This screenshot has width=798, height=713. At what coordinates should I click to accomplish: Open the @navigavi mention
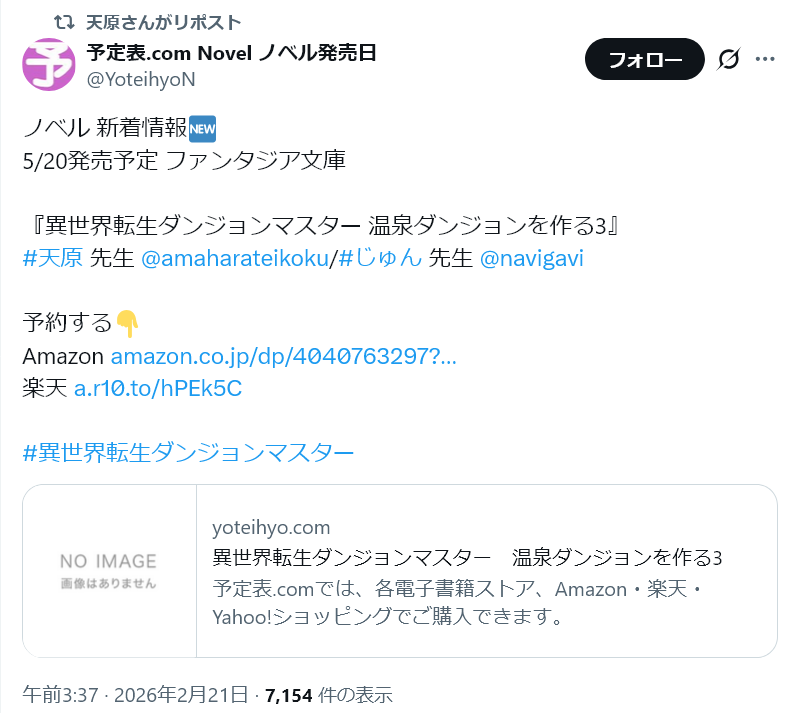532,258
